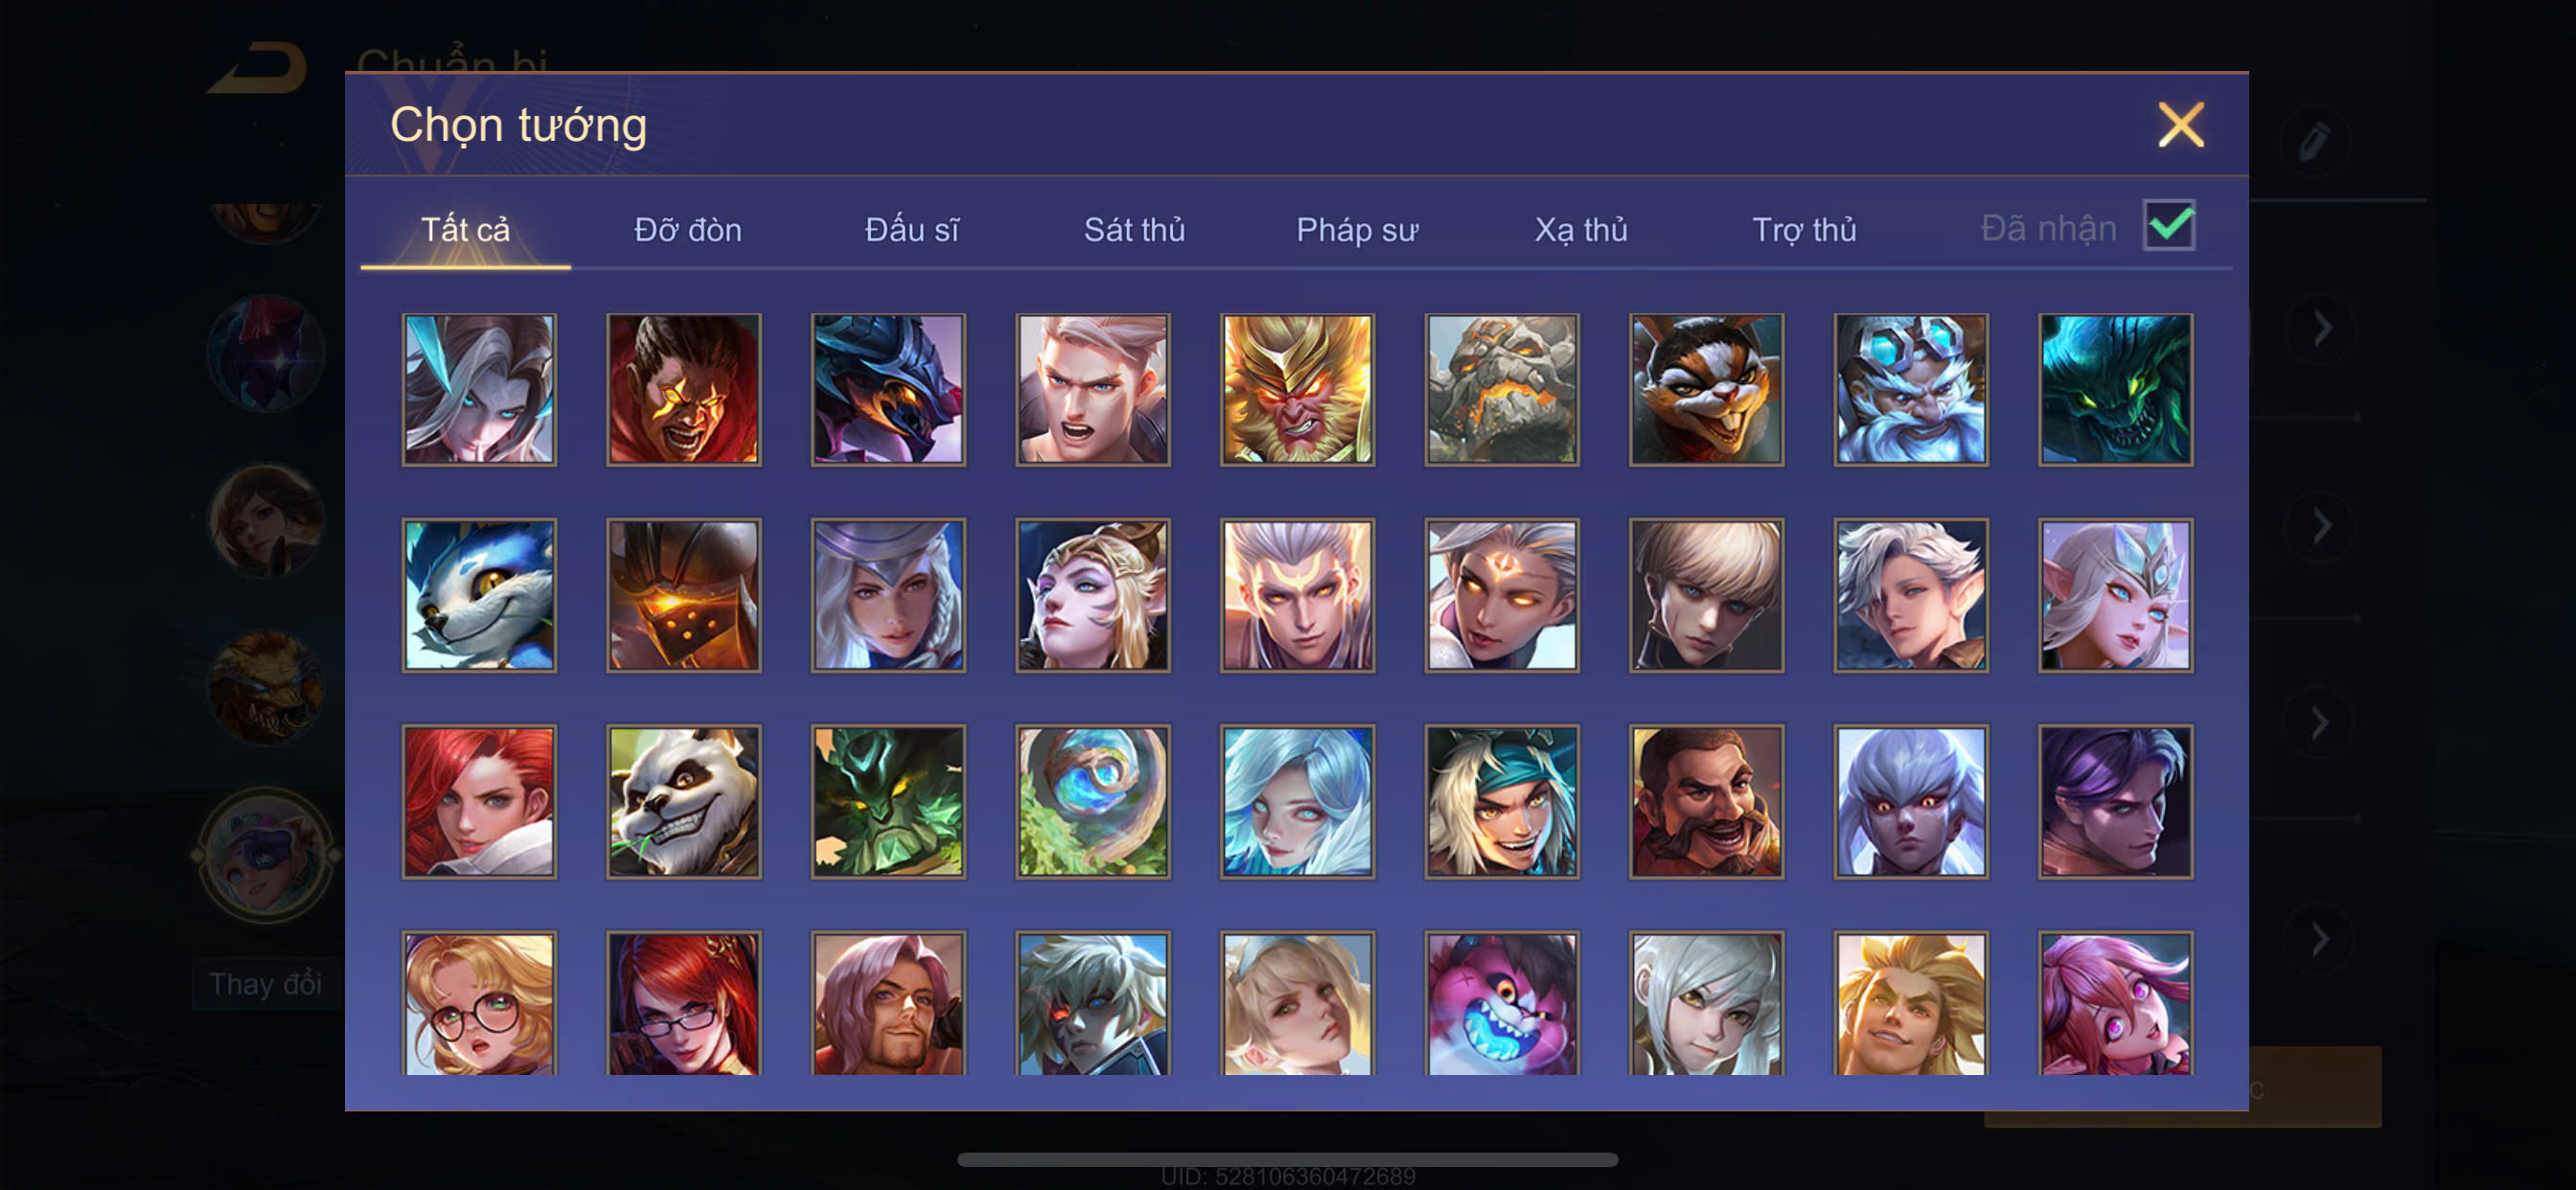
Task: Select the rock golem hero
Action: click(1502, 389)
